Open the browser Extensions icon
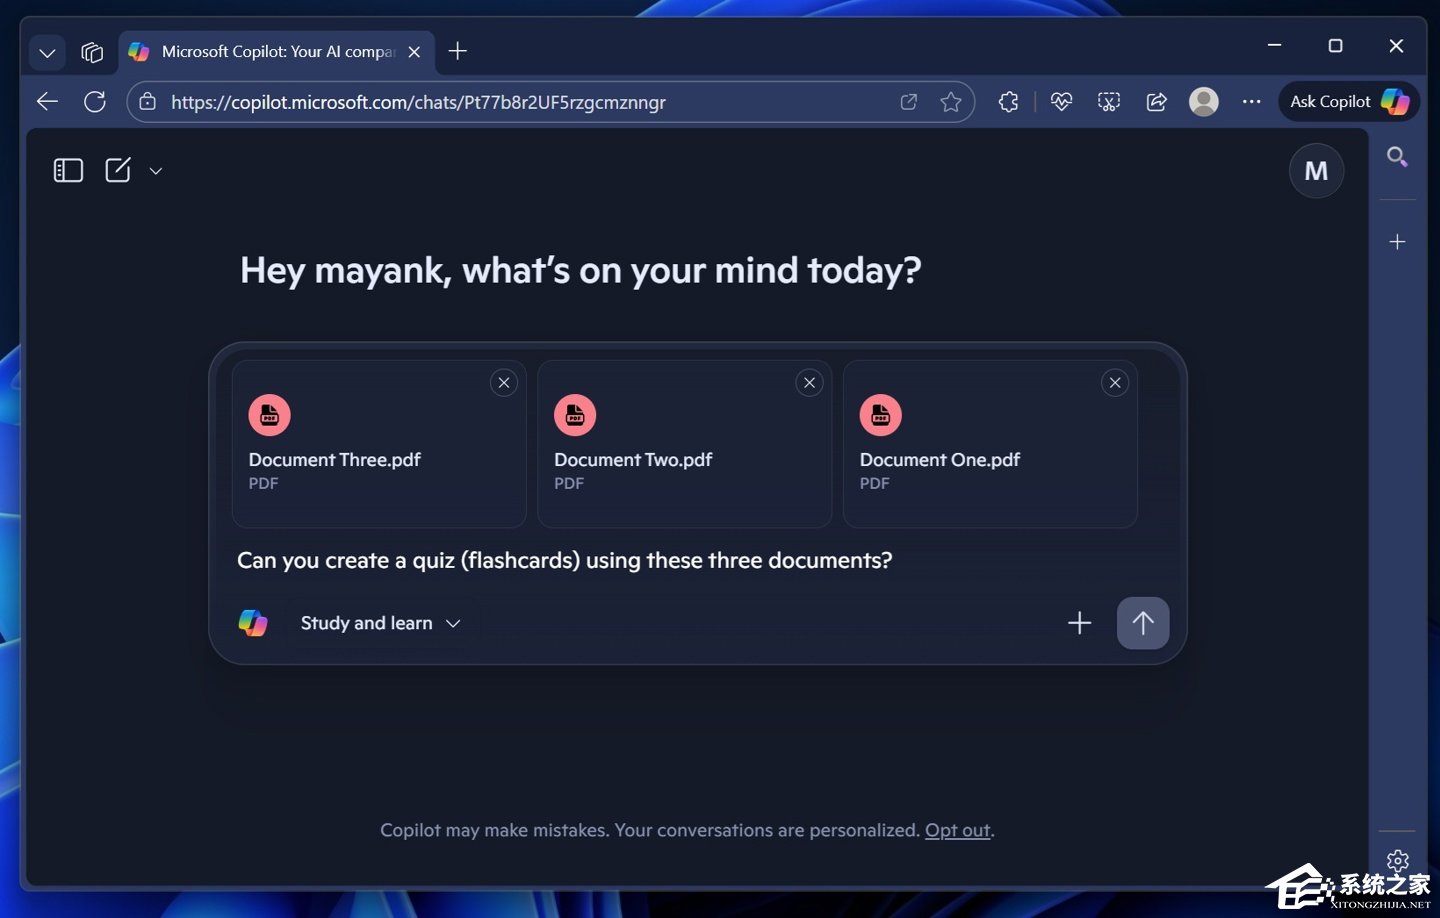The image size is (1440, 918). pyautogui.click(x=1008, y=102)
